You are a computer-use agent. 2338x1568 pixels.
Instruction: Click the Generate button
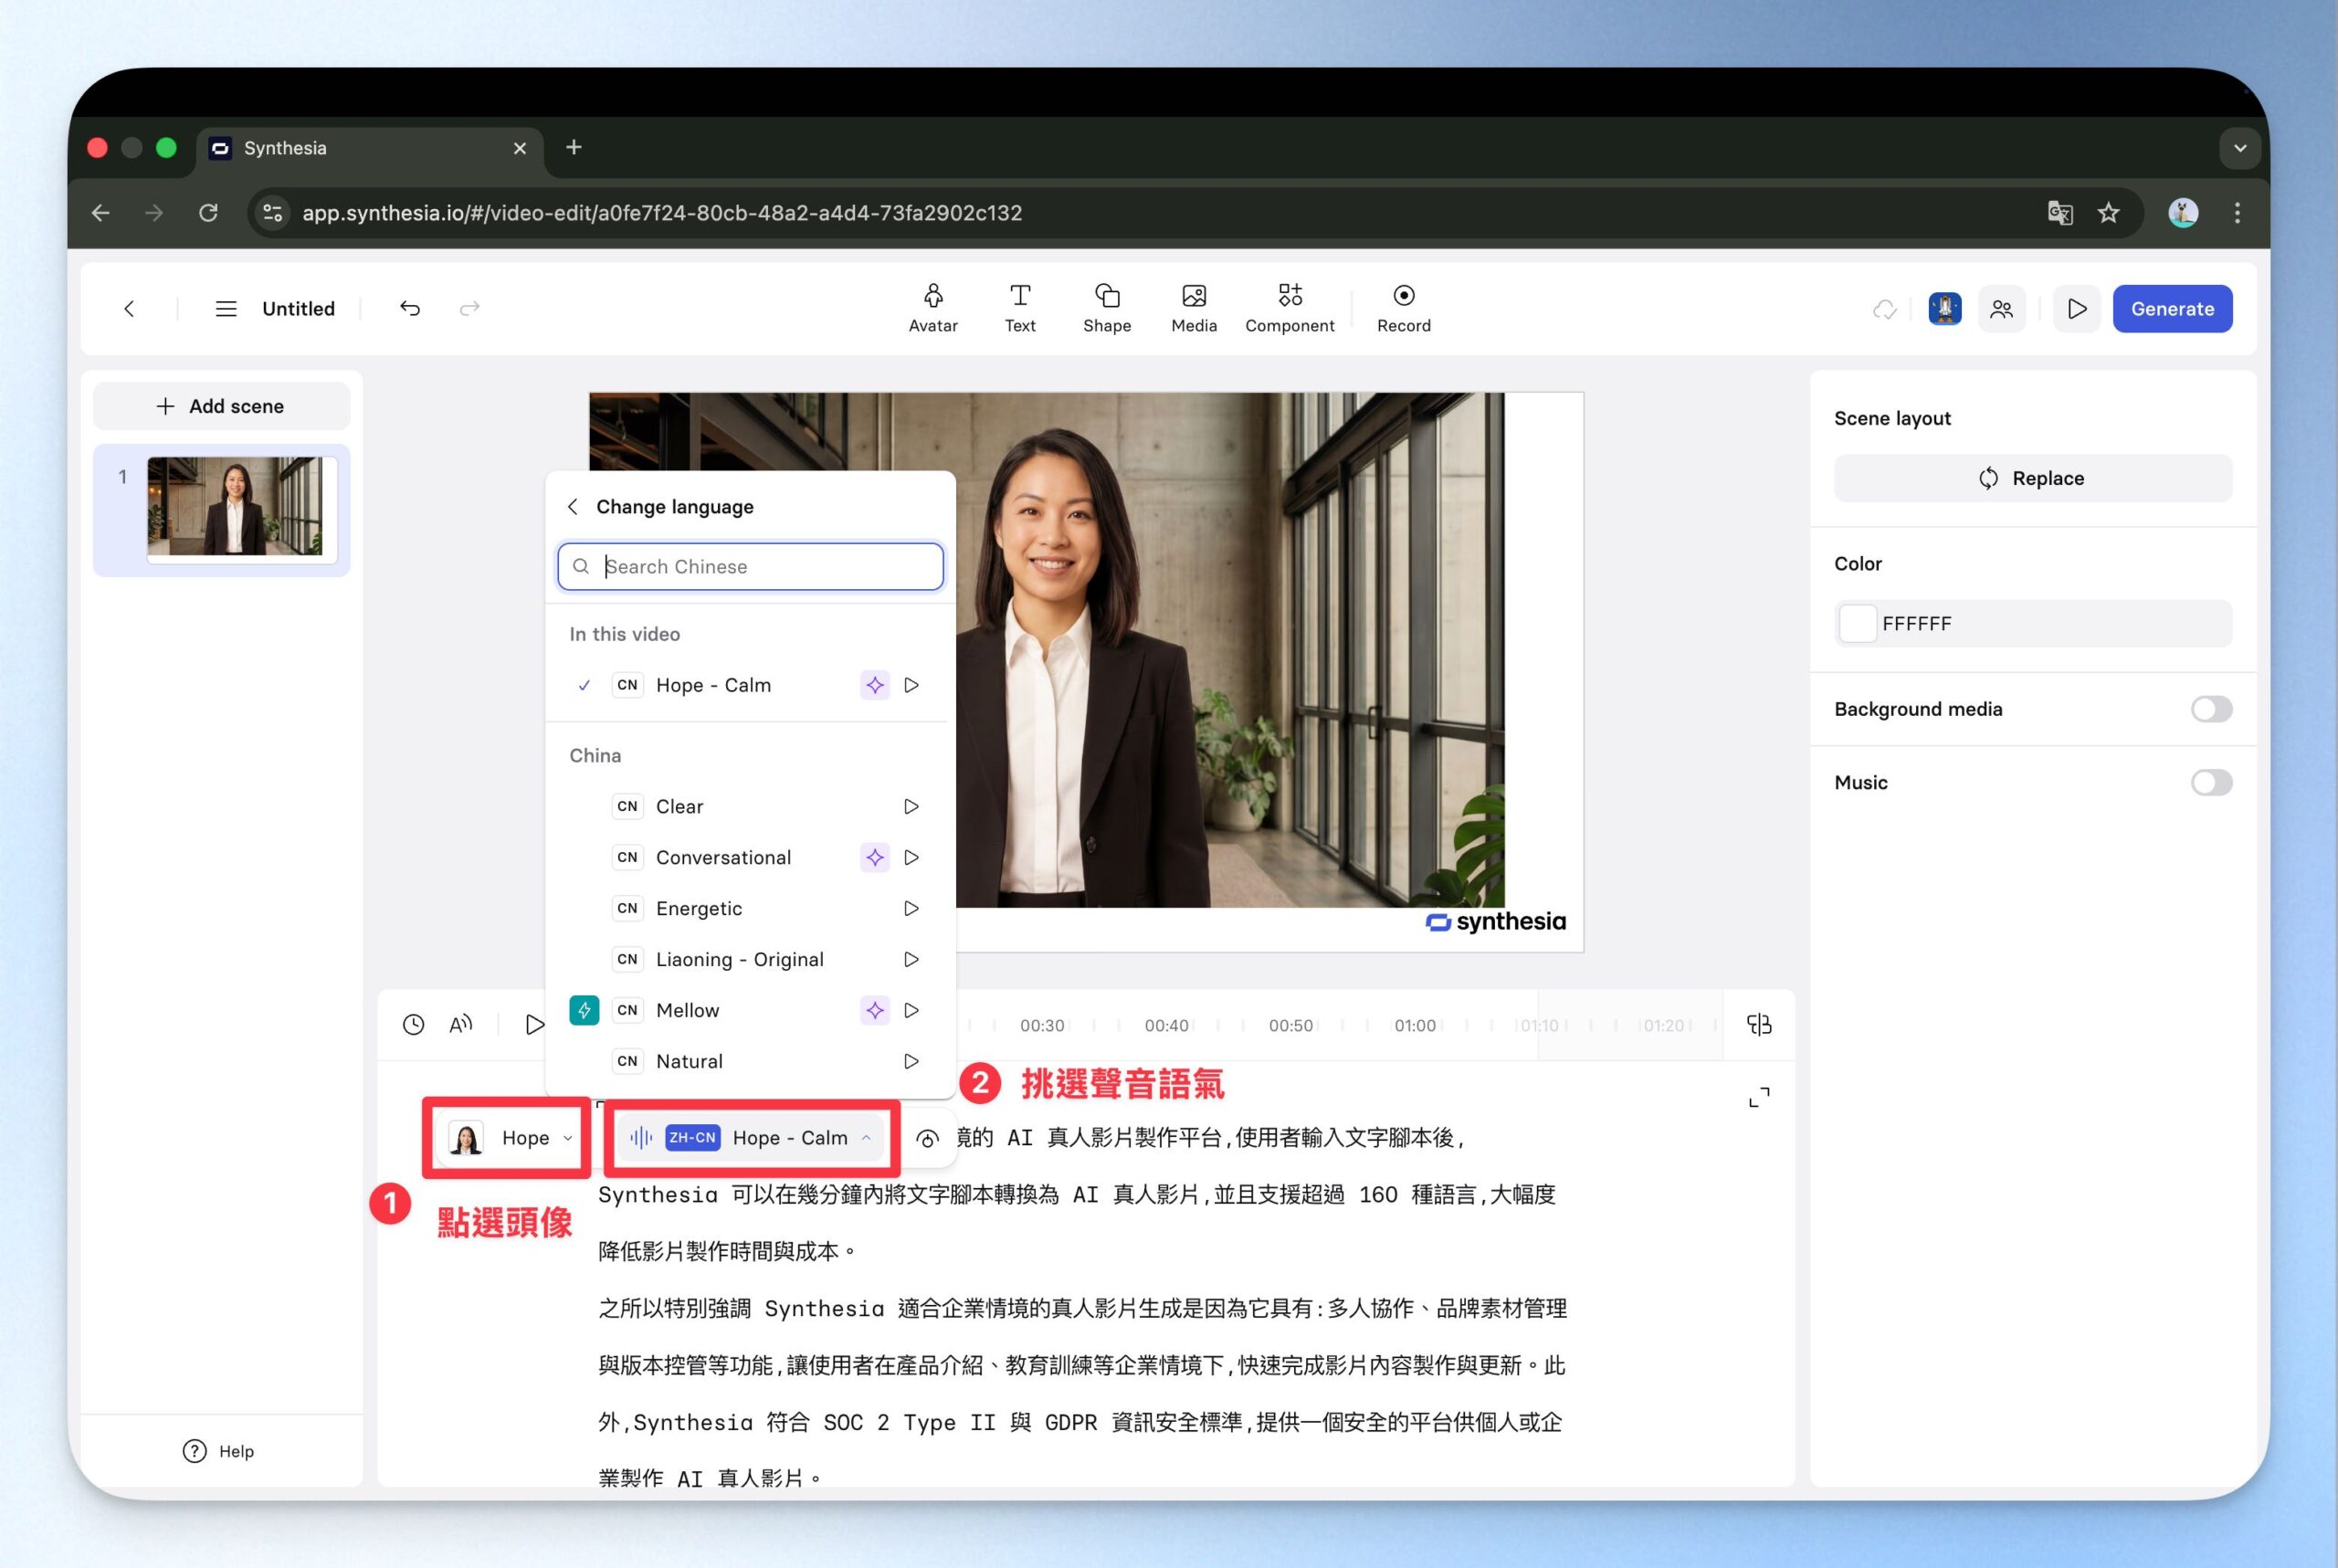2171,309
